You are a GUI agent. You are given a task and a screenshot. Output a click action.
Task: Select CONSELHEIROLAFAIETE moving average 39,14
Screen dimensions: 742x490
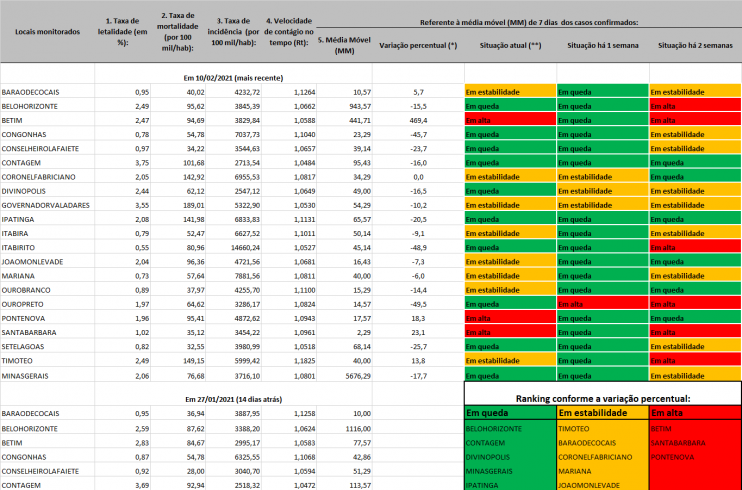point(362,149)
